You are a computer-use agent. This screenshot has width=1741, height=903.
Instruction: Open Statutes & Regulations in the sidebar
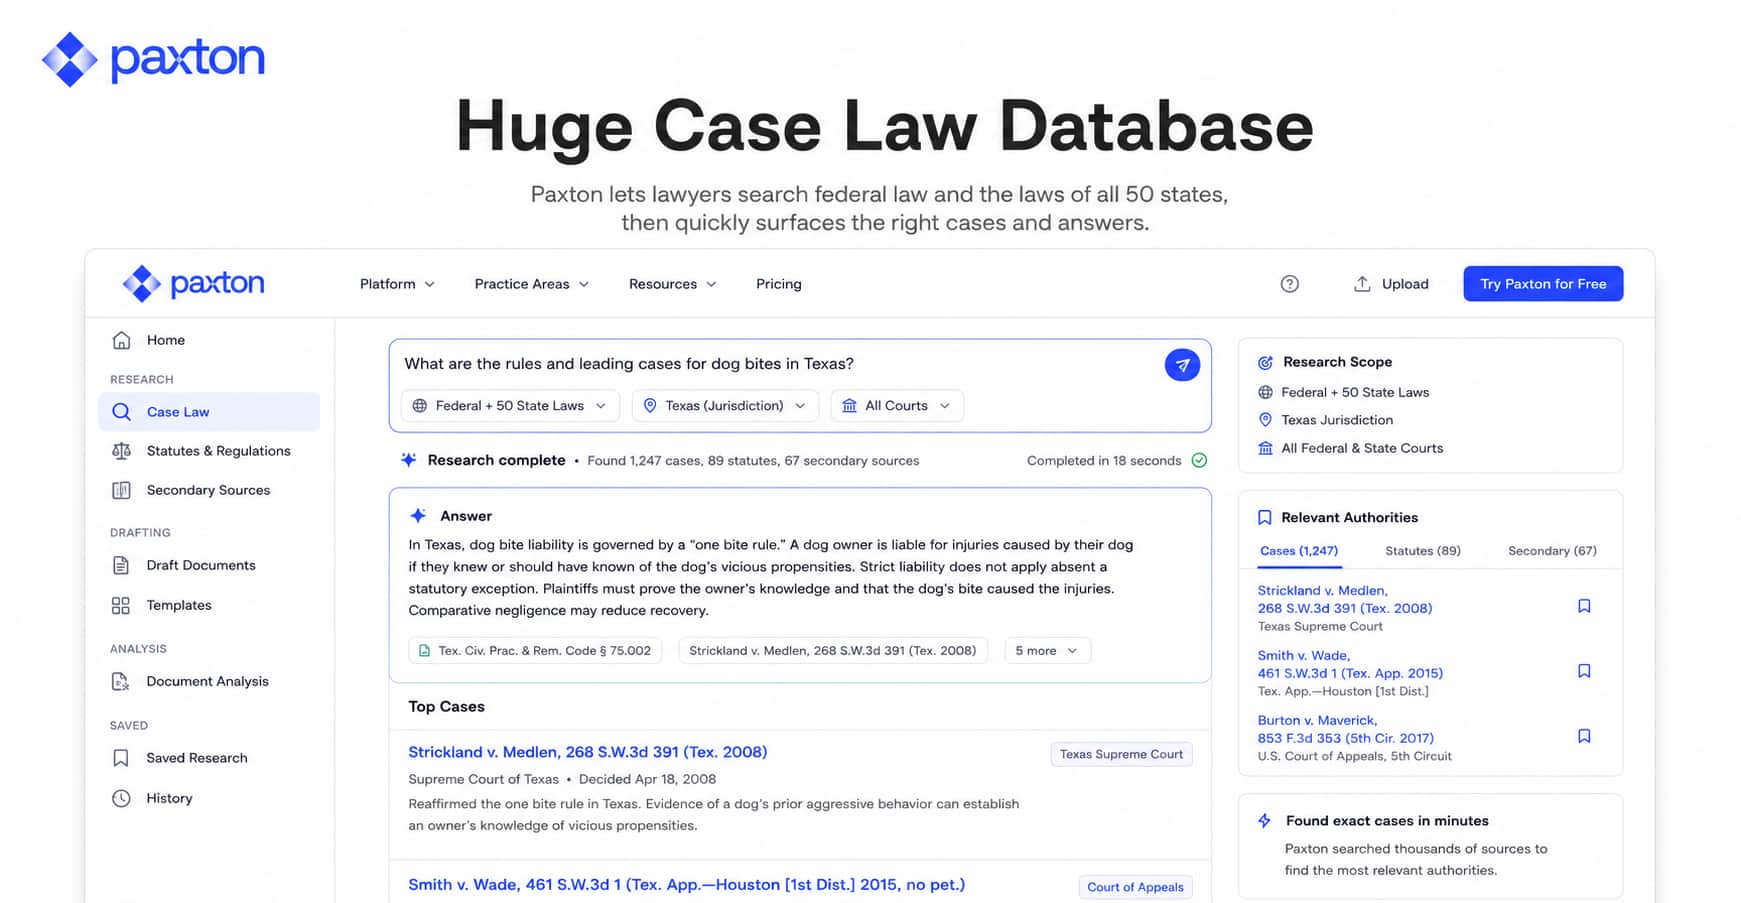[x=209, y=451]
